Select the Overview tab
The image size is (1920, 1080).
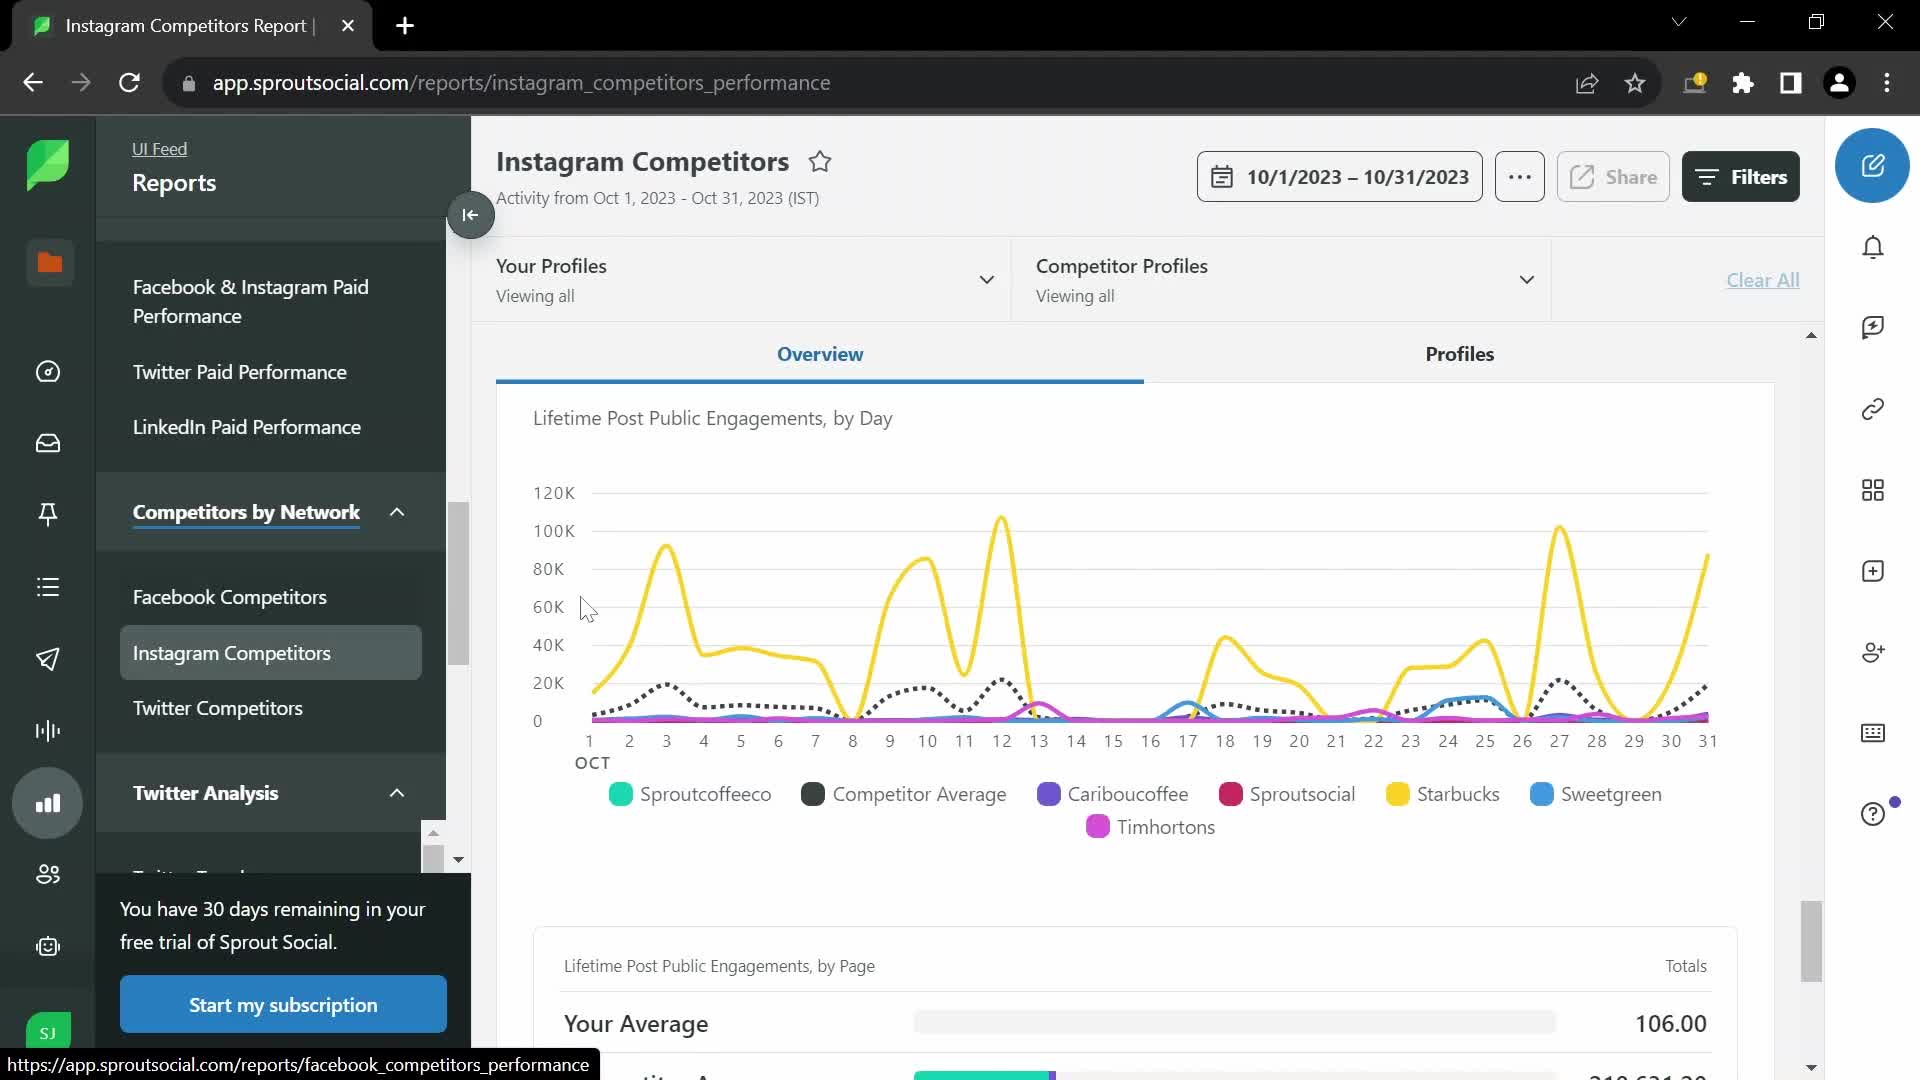click(819, 352)
